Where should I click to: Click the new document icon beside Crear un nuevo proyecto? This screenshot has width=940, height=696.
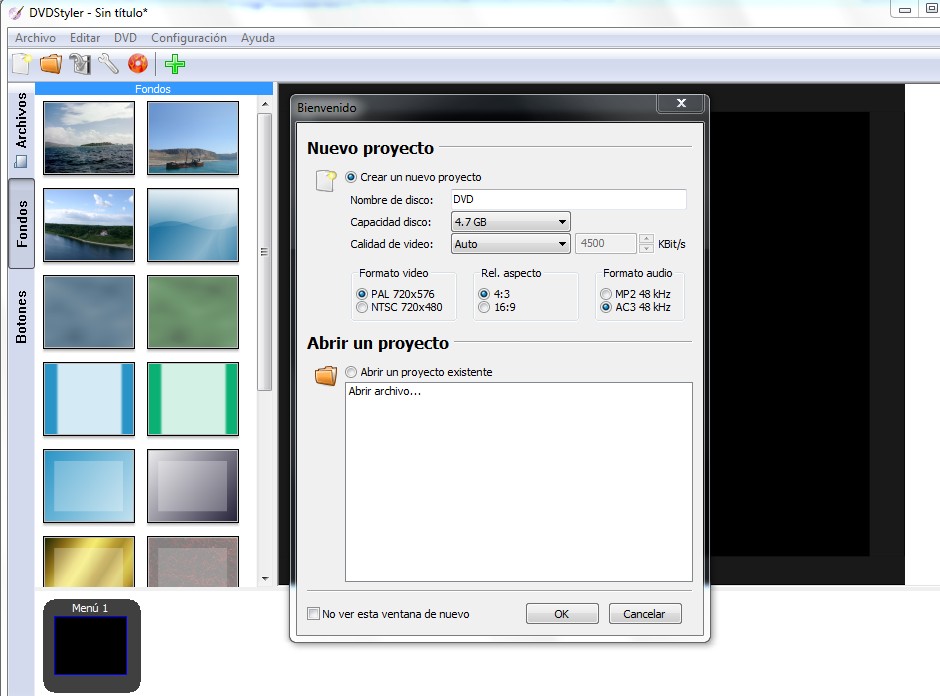326,180
